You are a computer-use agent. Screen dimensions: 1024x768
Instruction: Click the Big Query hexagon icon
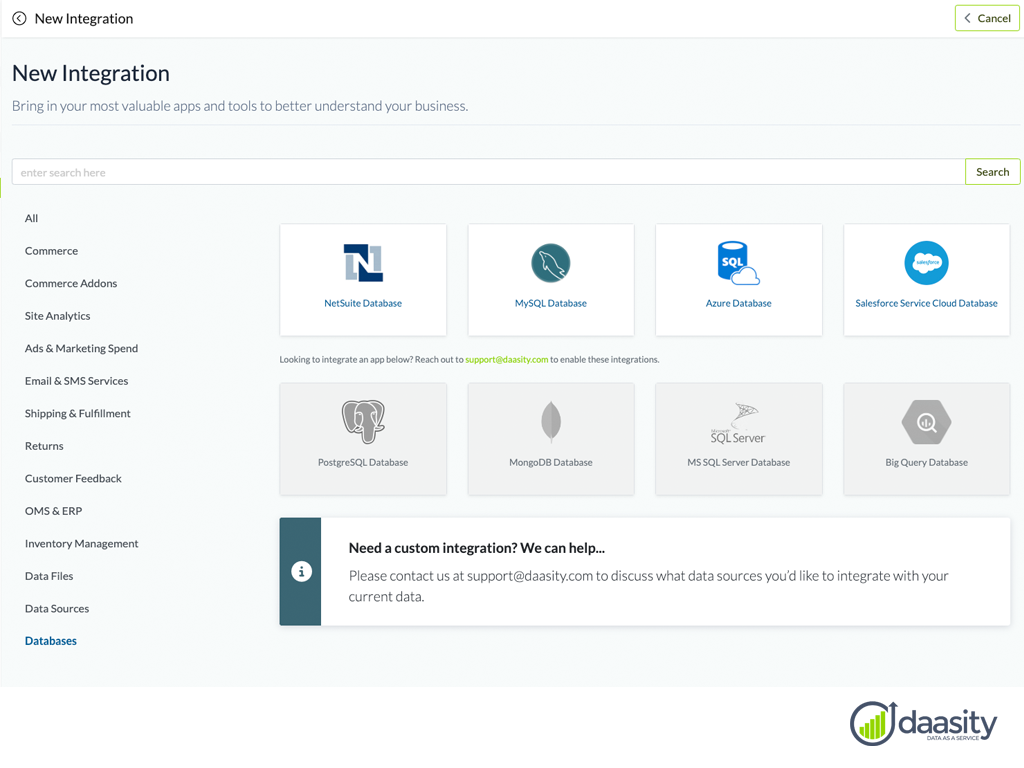tap(926, 422)
